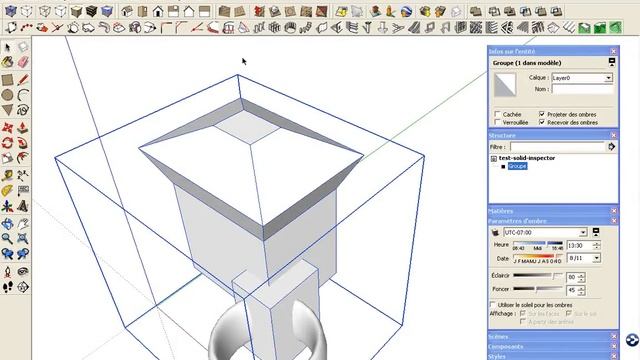Click the Preview in Google Earth icon
The width and height of the screenshot is (640, 360).
tap(406, 11)
